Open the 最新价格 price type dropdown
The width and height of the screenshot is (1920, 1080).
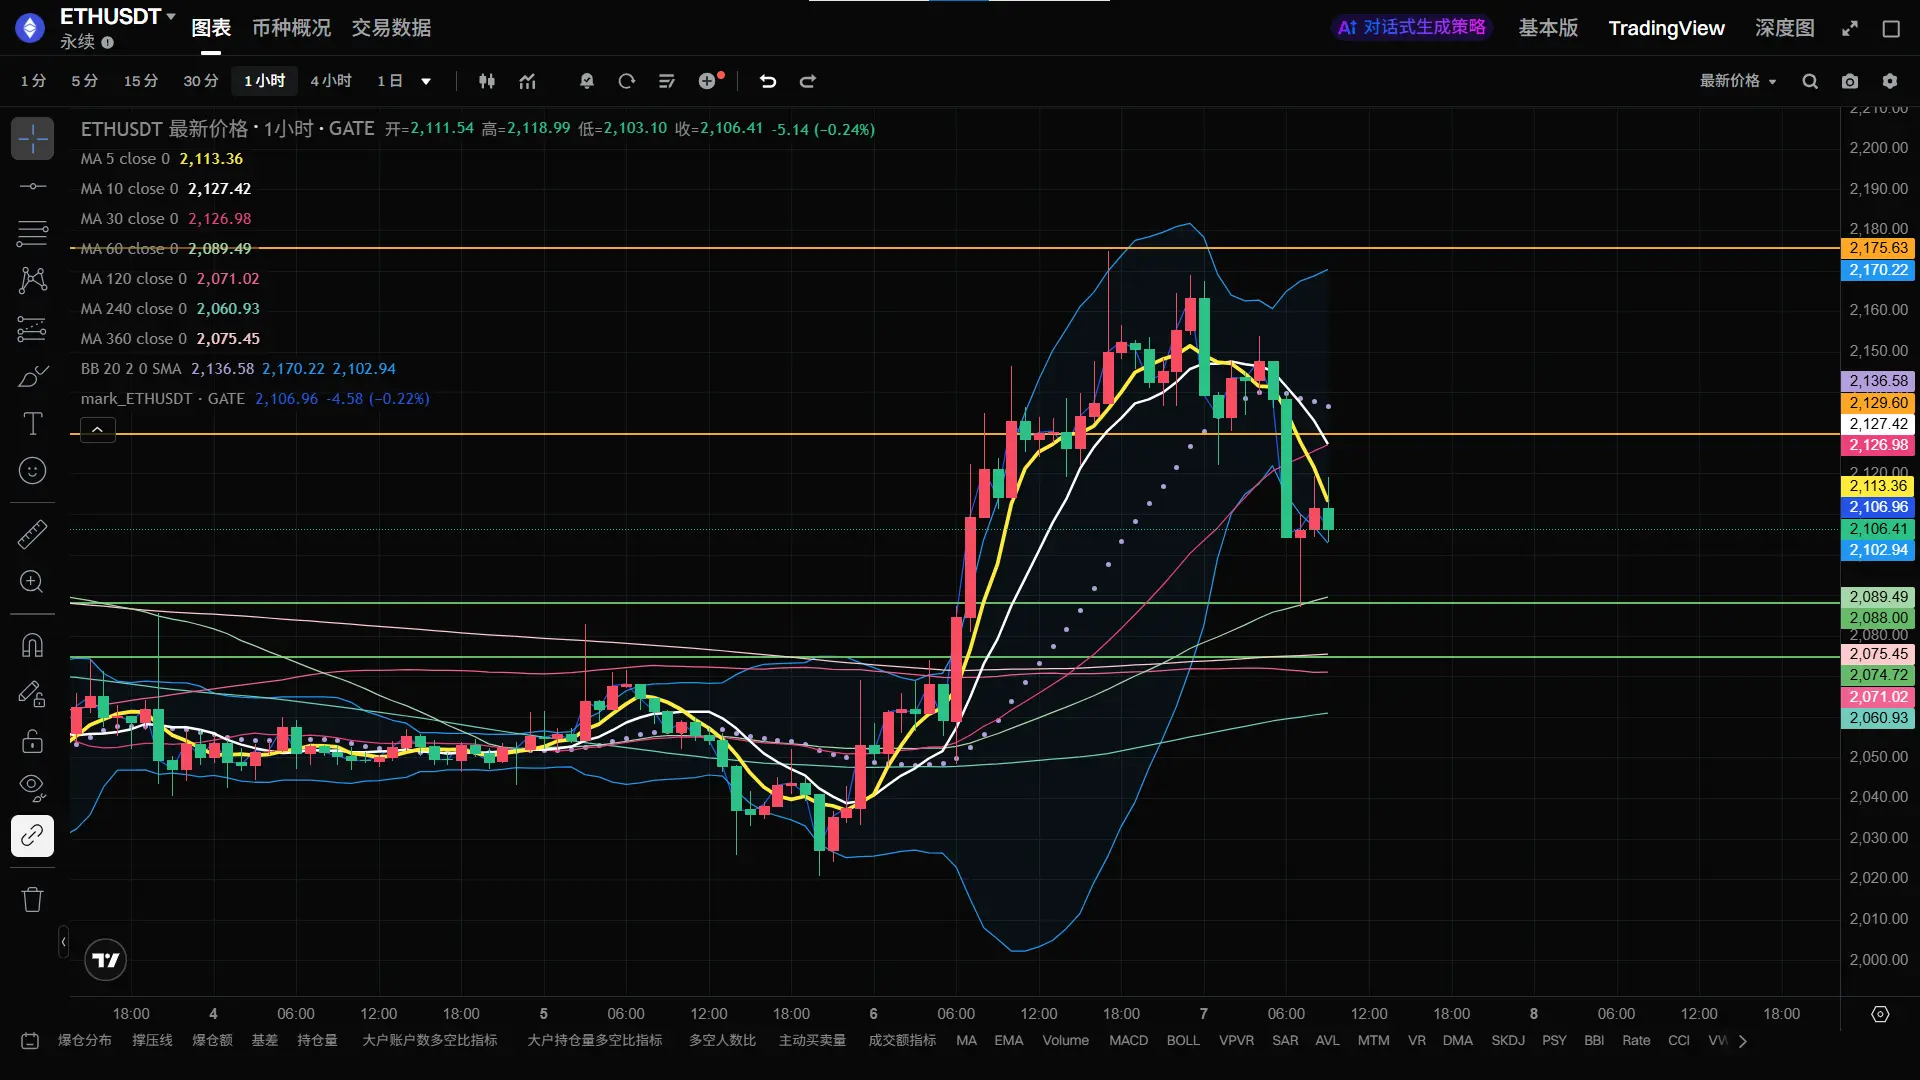[1738, 81]
